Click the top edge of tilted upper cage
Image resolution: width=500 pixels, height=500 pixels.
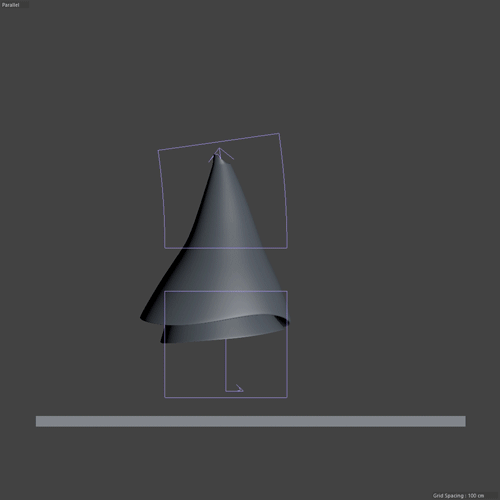(219, 142)
